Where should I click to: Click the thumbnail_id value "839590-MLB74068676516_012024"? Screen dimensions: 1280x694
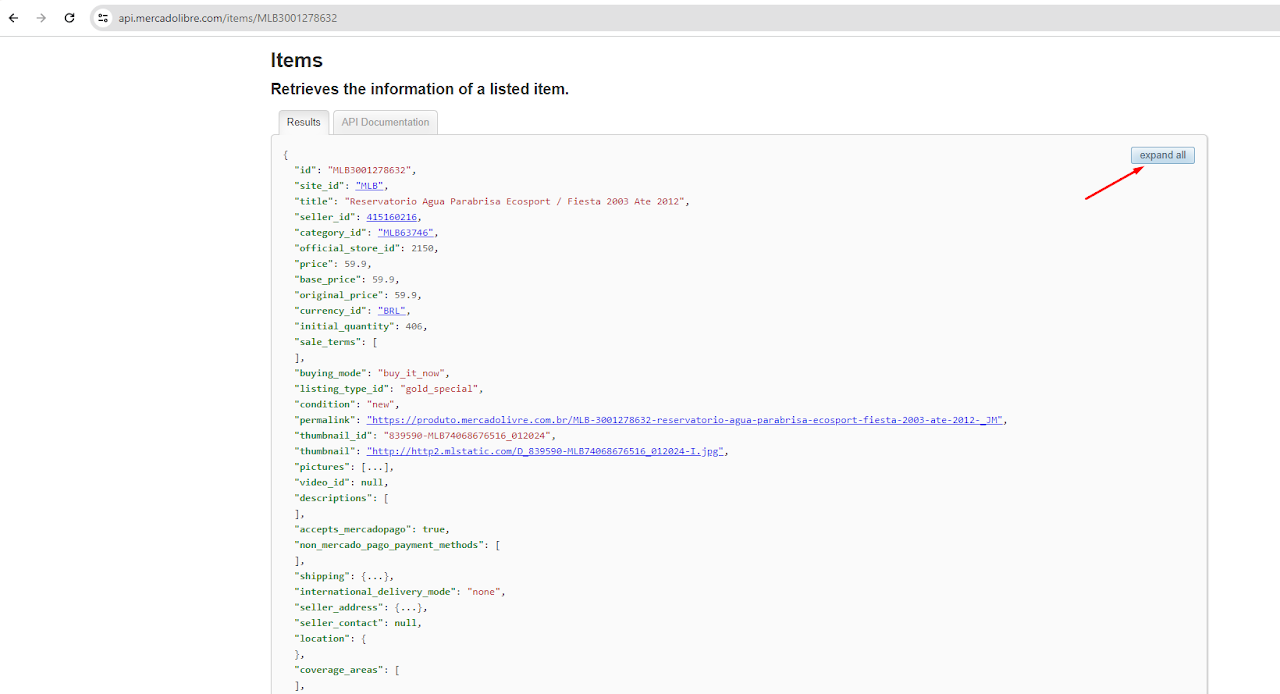click(x=466, y=435)
